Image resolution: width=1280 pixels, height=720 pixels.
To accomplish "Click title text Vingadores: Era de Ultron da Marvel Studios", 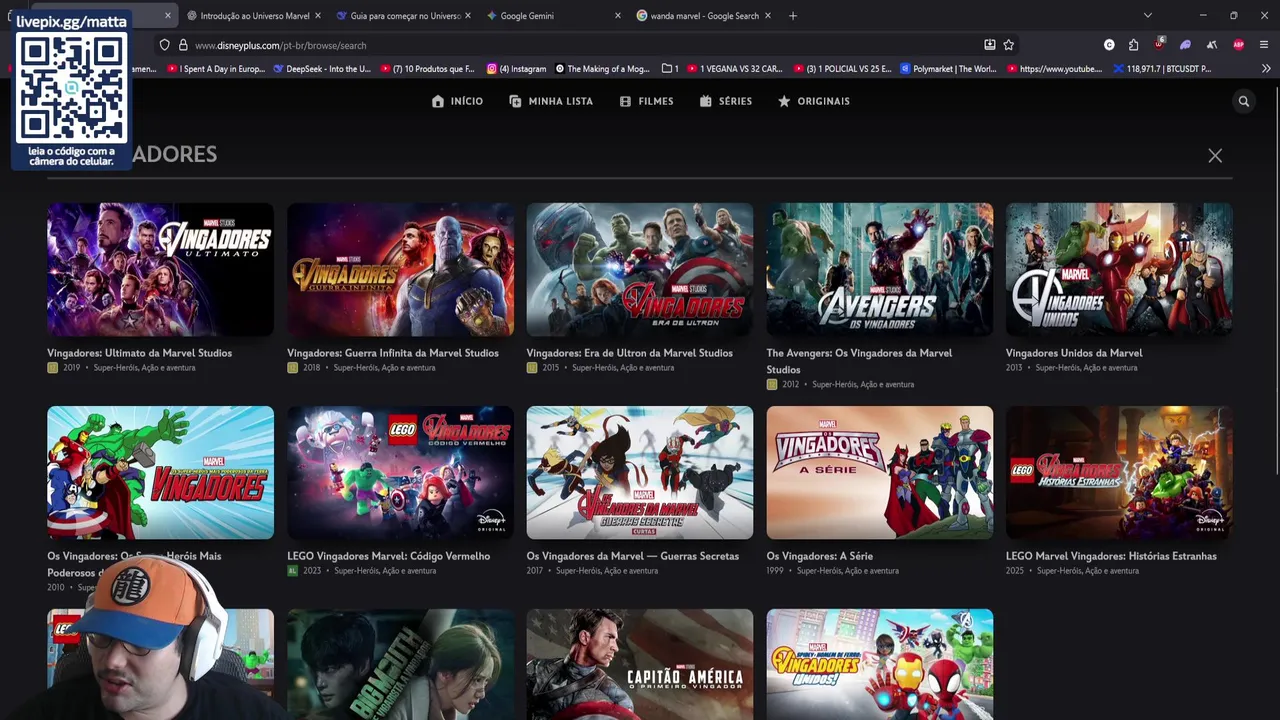I will 630,353.
